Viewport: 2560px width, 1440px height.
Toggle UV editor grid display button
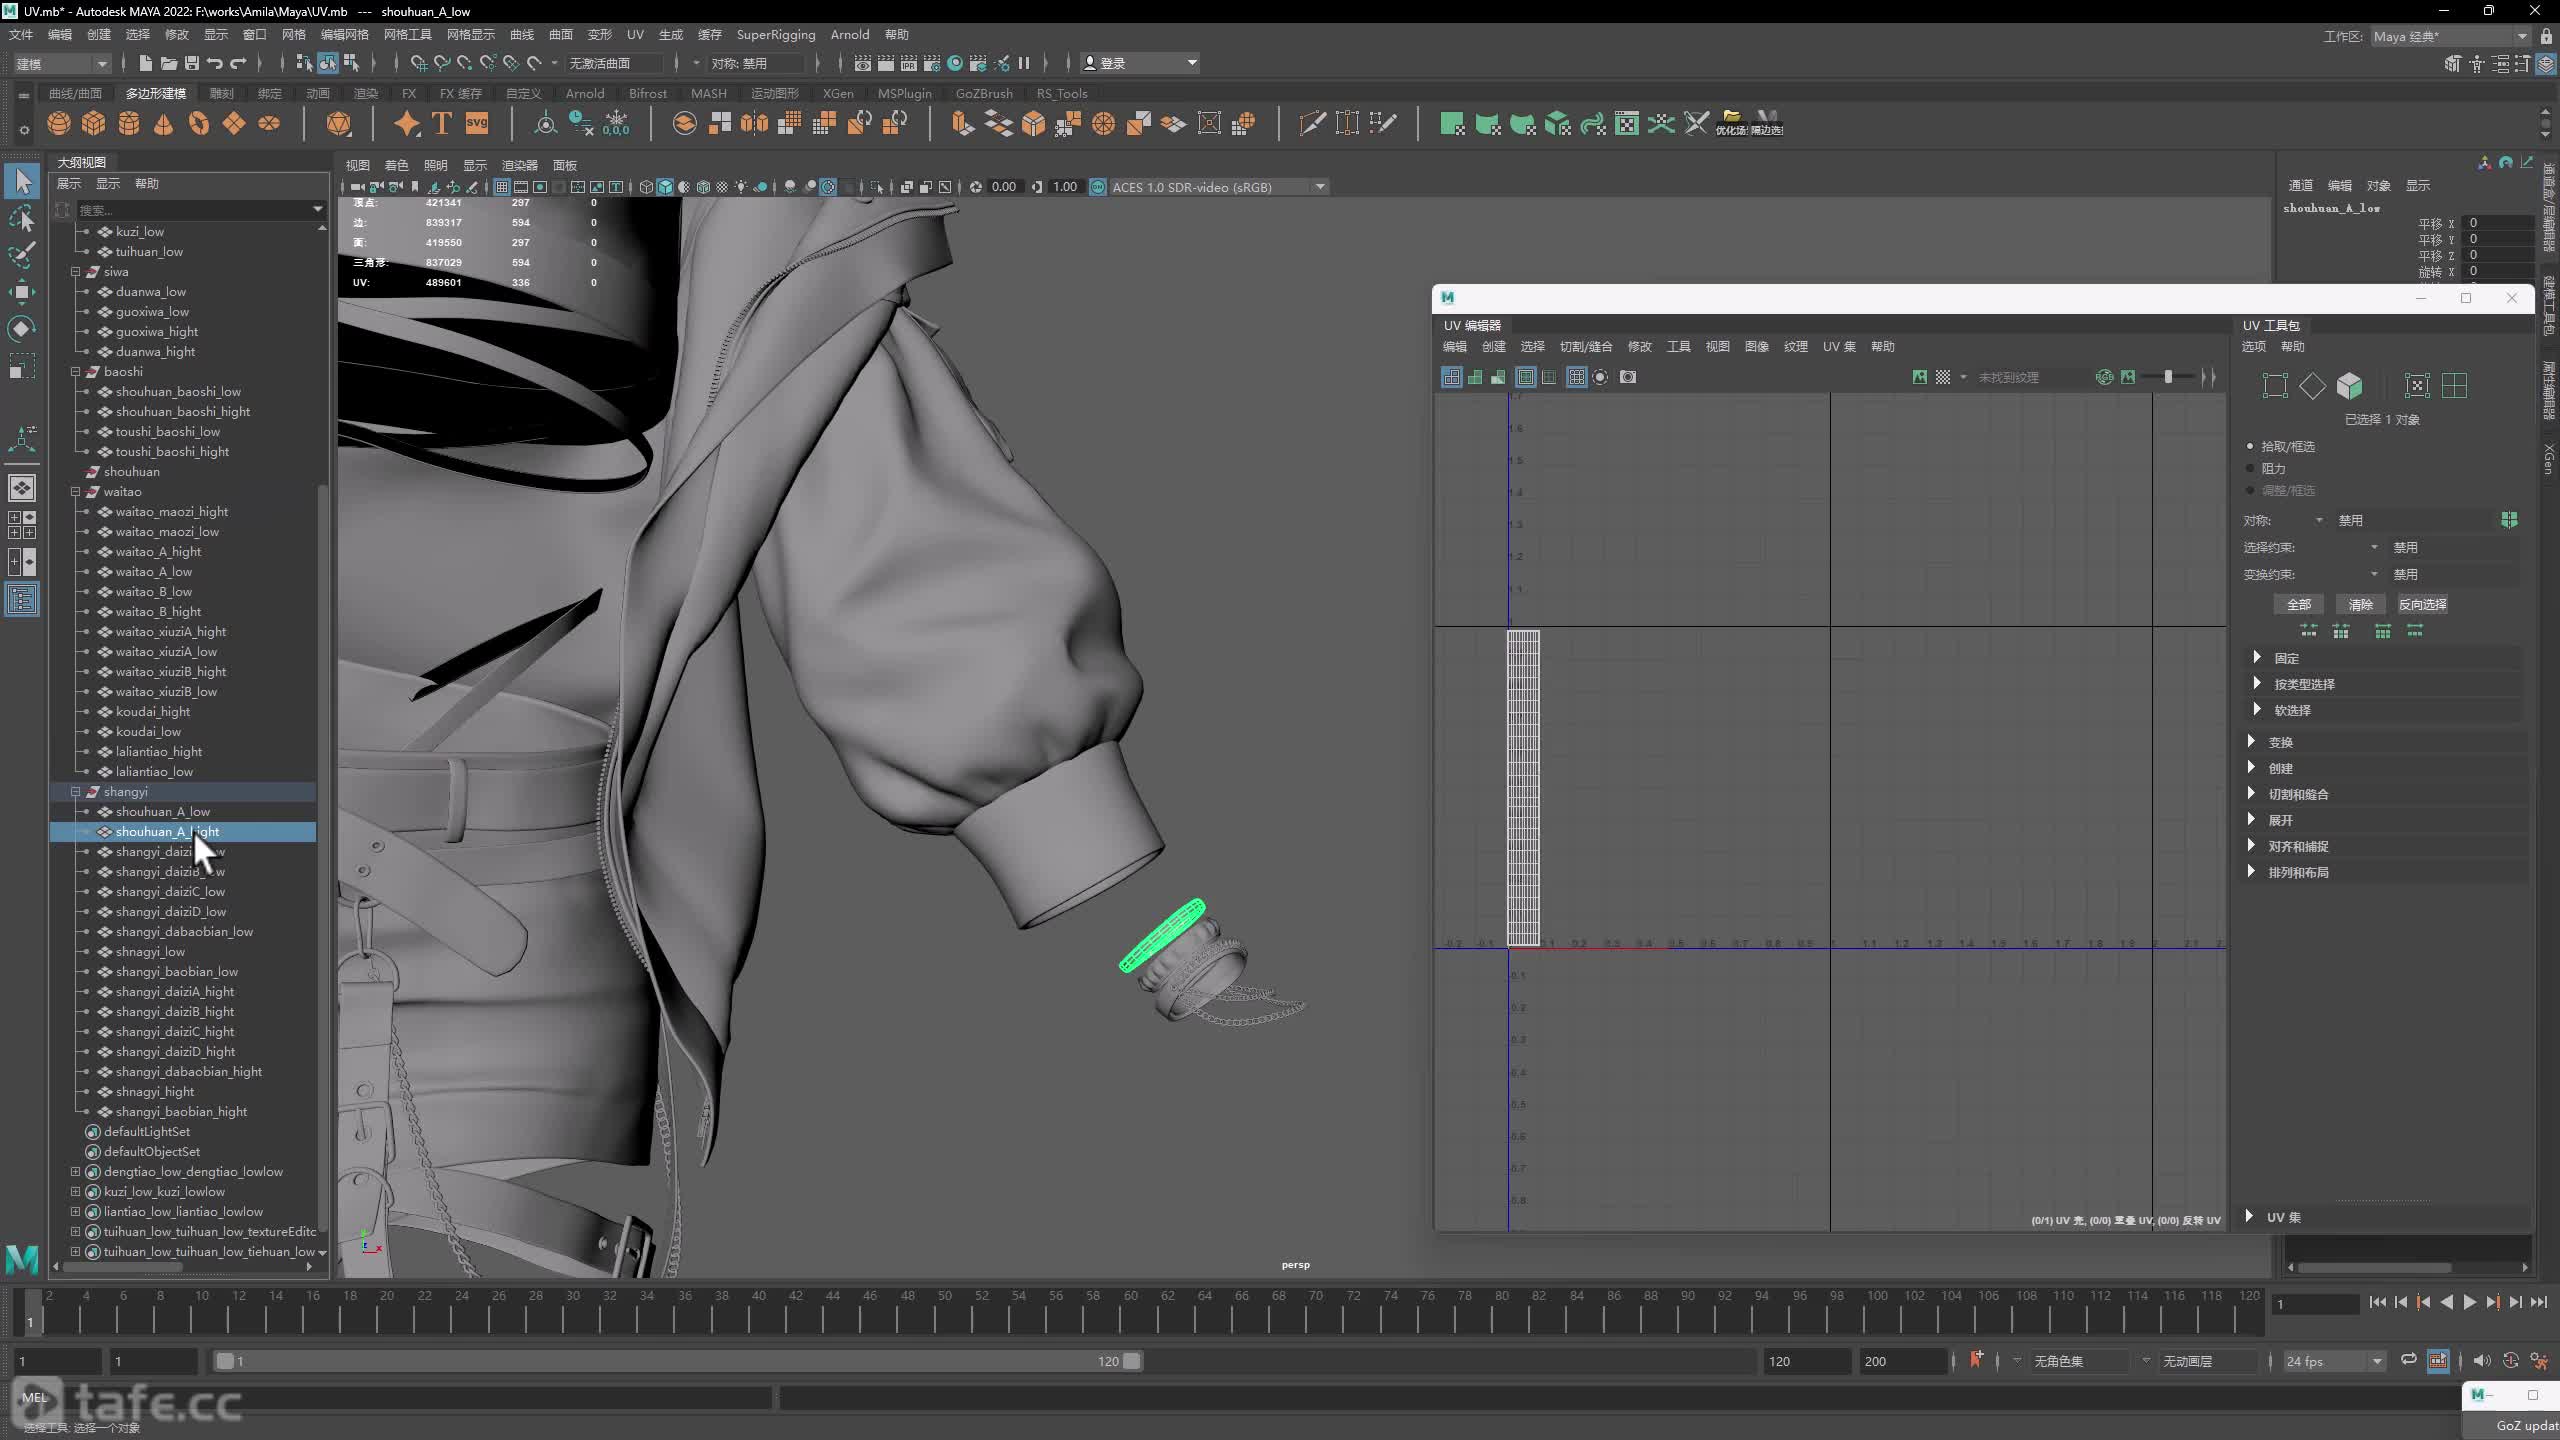(x=1577, y=377)
